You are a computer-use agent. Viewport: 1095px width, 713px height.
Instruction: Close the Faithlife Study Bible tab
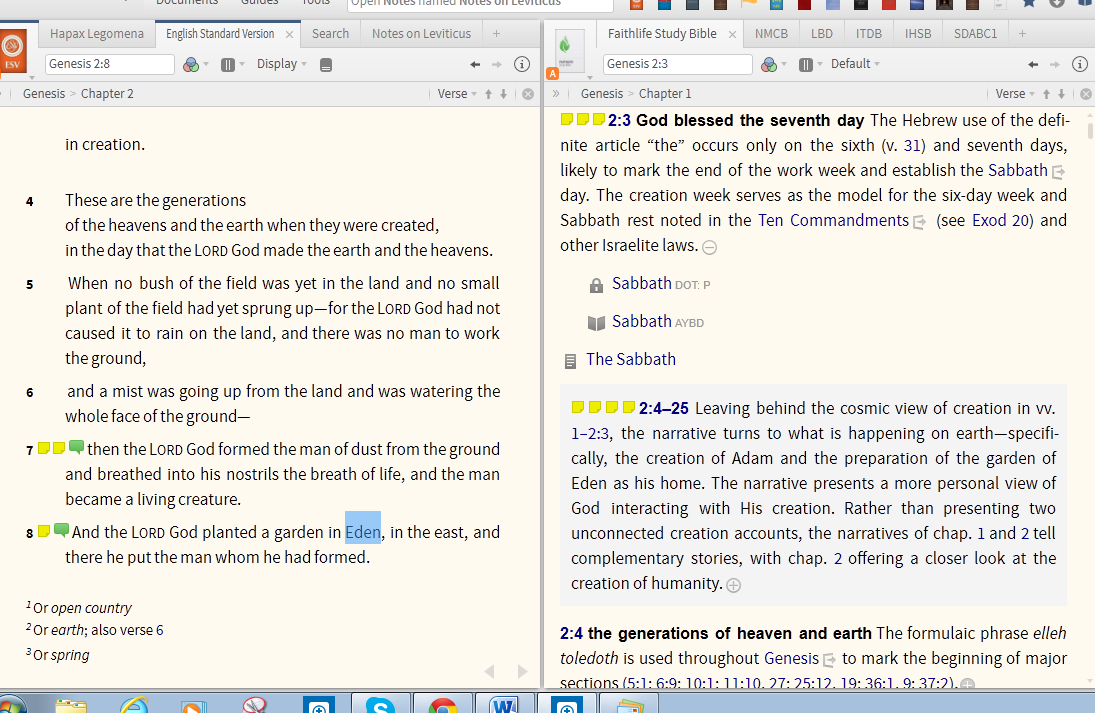click(732, 34)
